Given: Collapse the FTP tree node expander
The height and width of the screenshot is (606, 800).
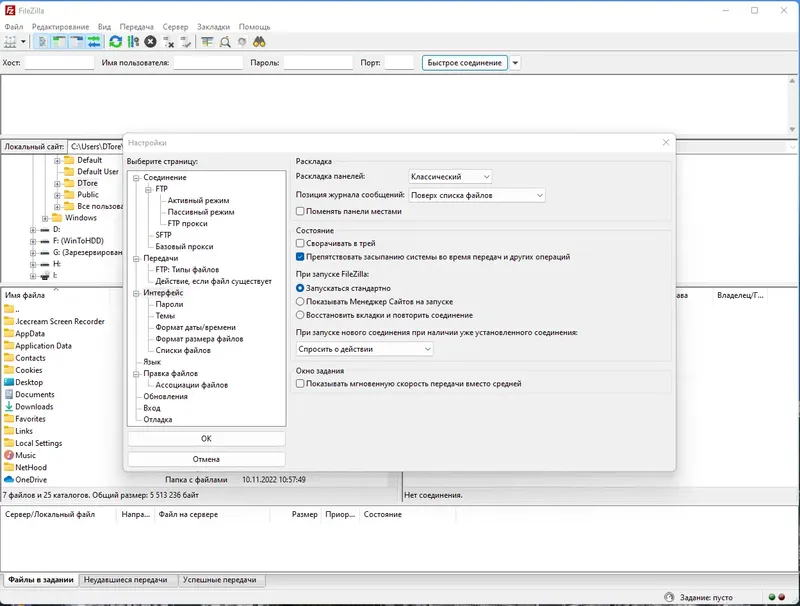Looking at the screenshot, I should click(148, 189).
